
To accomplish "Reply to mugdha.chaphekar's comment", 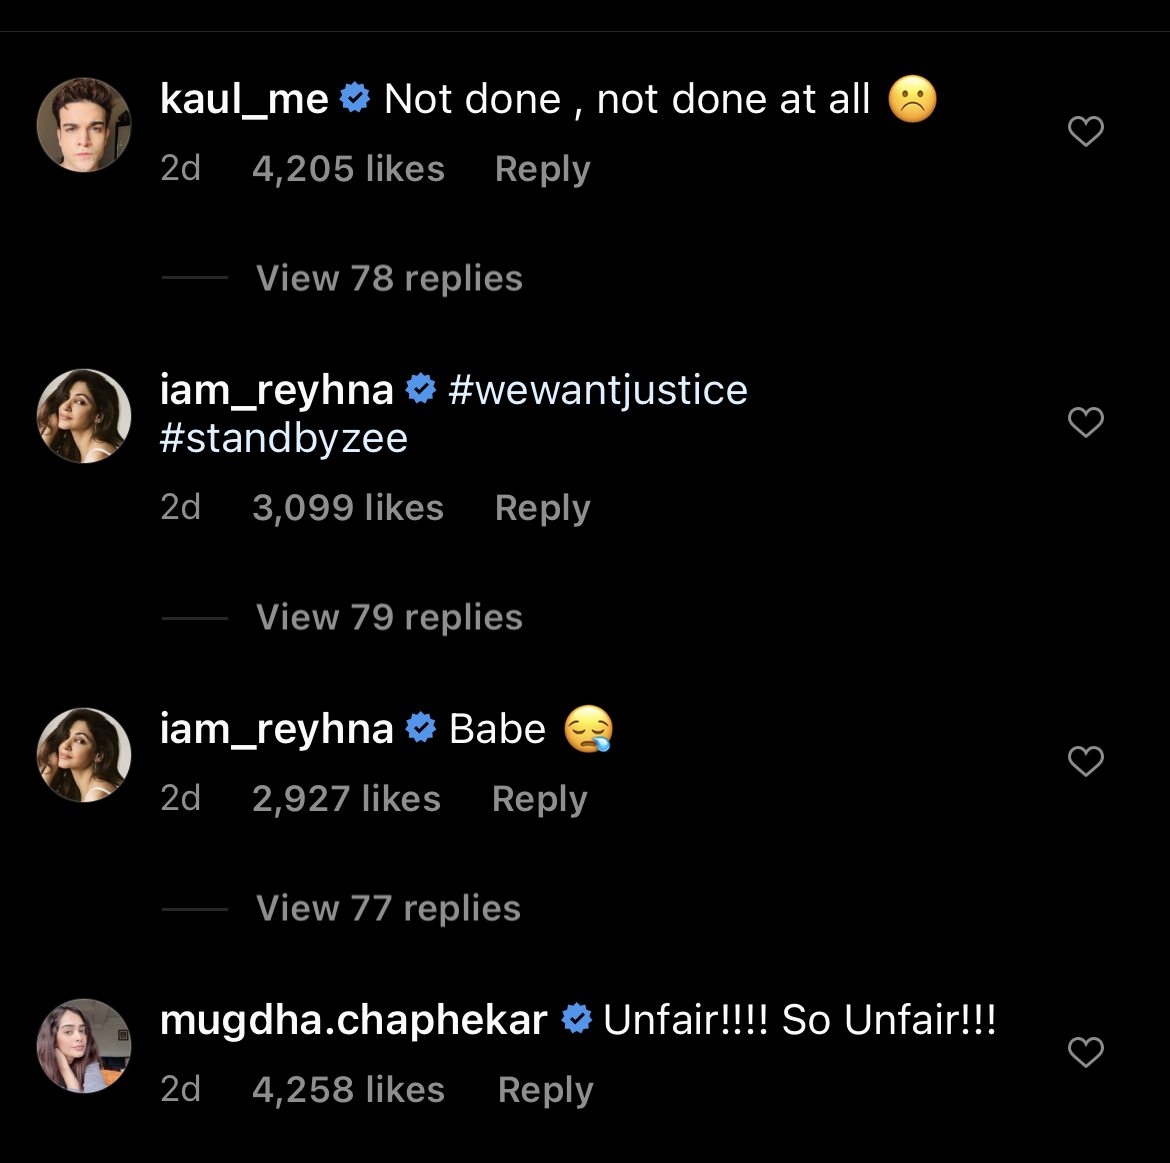I will coord(545,1090).
